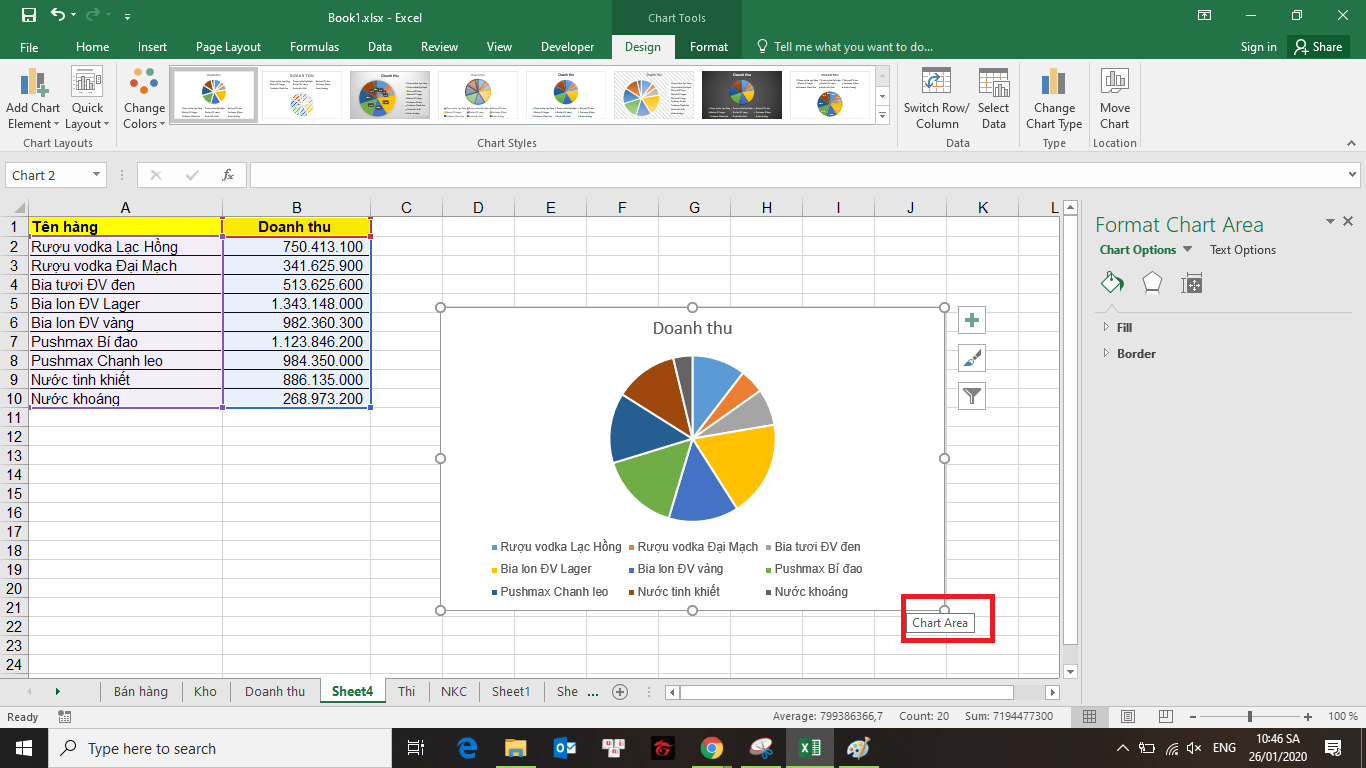The width and height of the screenshot is (1366, 768).
Task: Open the Change Colors dropdown
Action: (x=144, y=99)
